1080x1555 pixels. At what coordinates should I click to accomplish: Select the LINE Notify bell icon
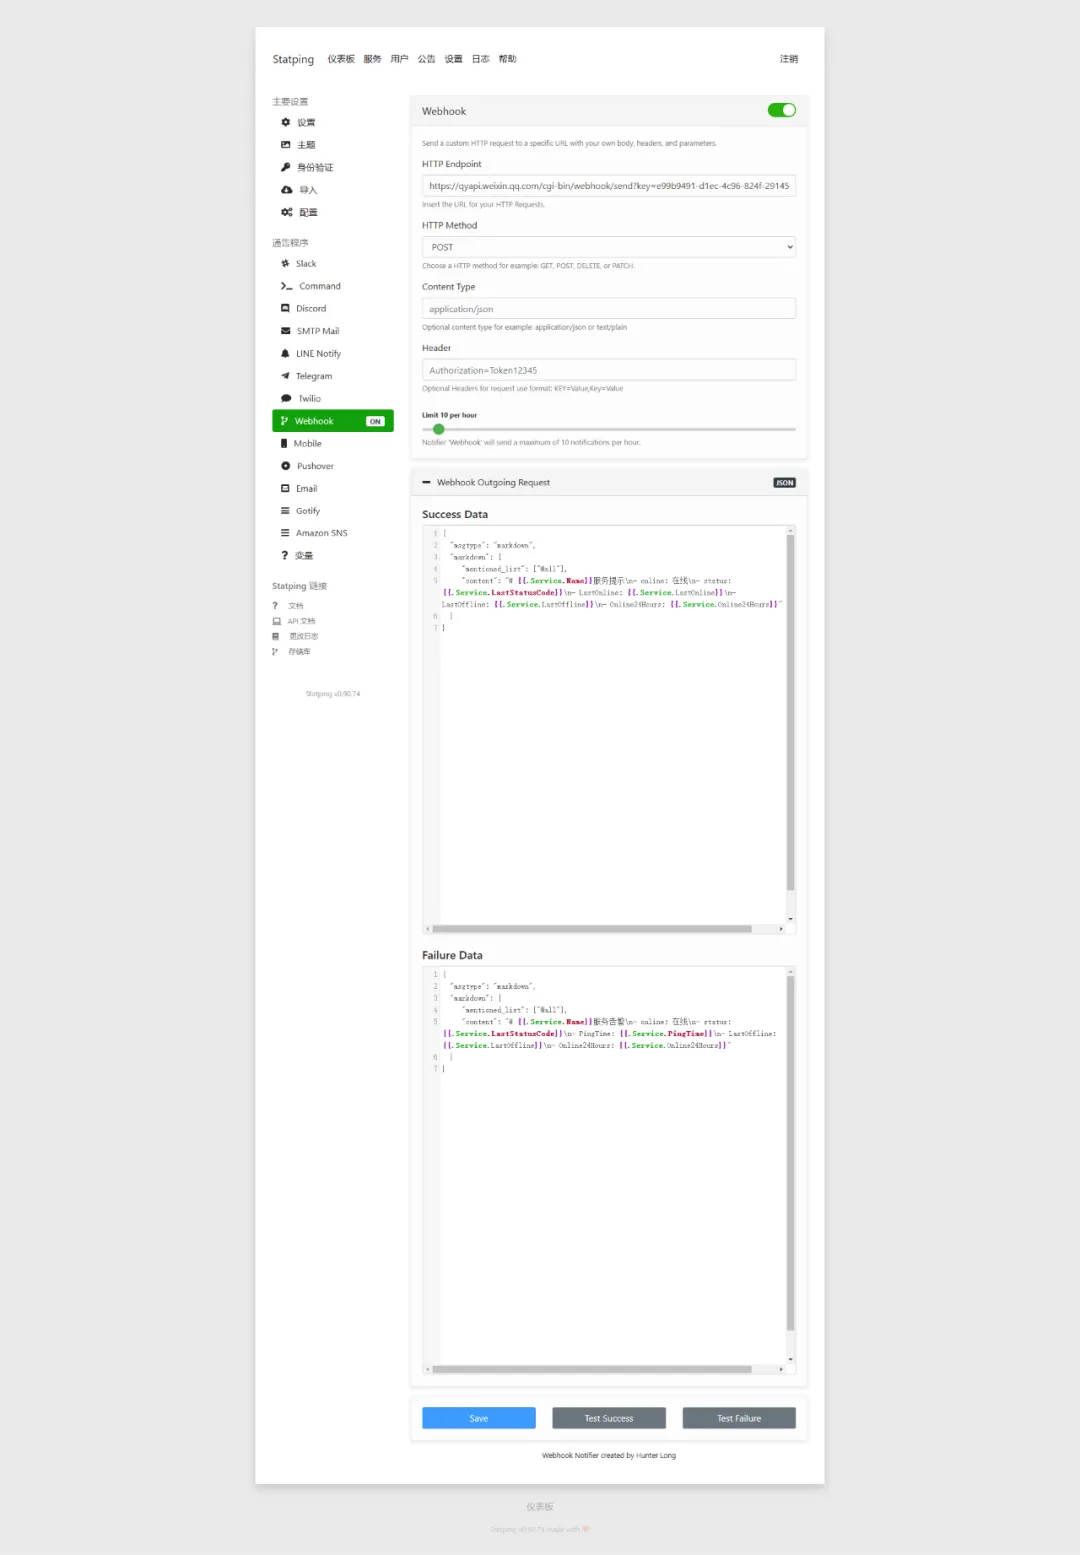(x=285, y=354)
